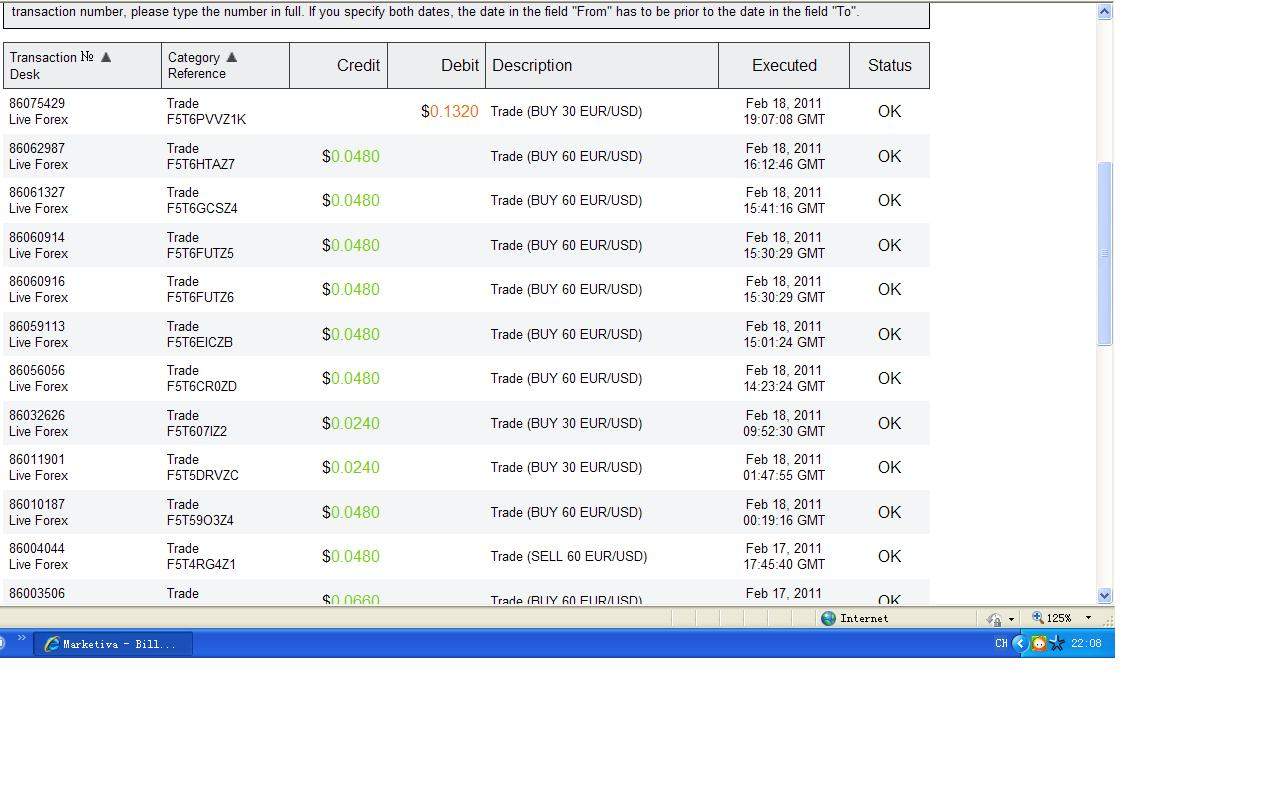Select transaction number 86003506
The height and width of the screenshot is (800, 1280).
point(37,593)
